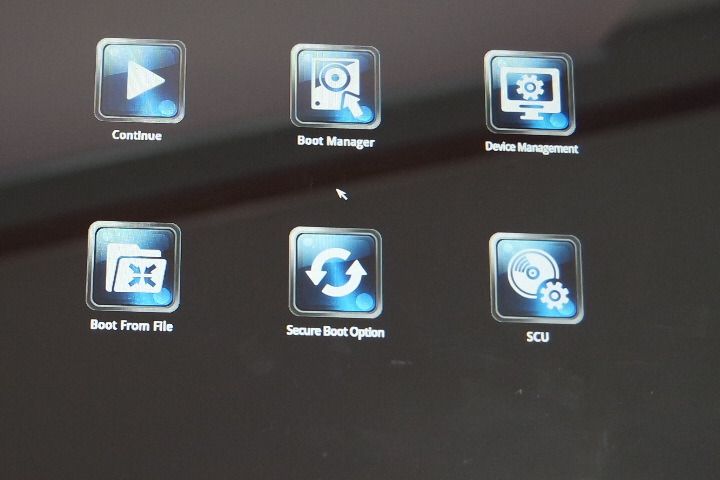This screenshot has width=720, height=480.
Task: Click the "Boot Manager" text label
Action: (336, 141)
